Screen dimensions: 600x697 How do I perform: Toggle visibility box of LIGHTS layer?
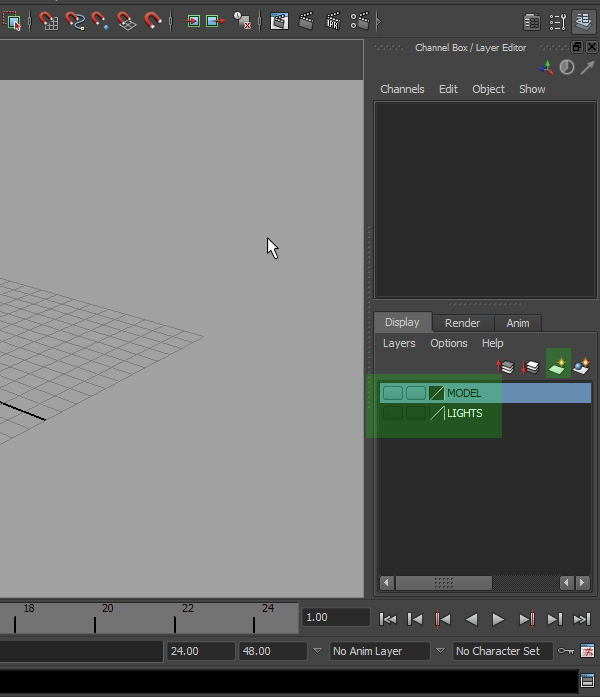click(393, 413)
